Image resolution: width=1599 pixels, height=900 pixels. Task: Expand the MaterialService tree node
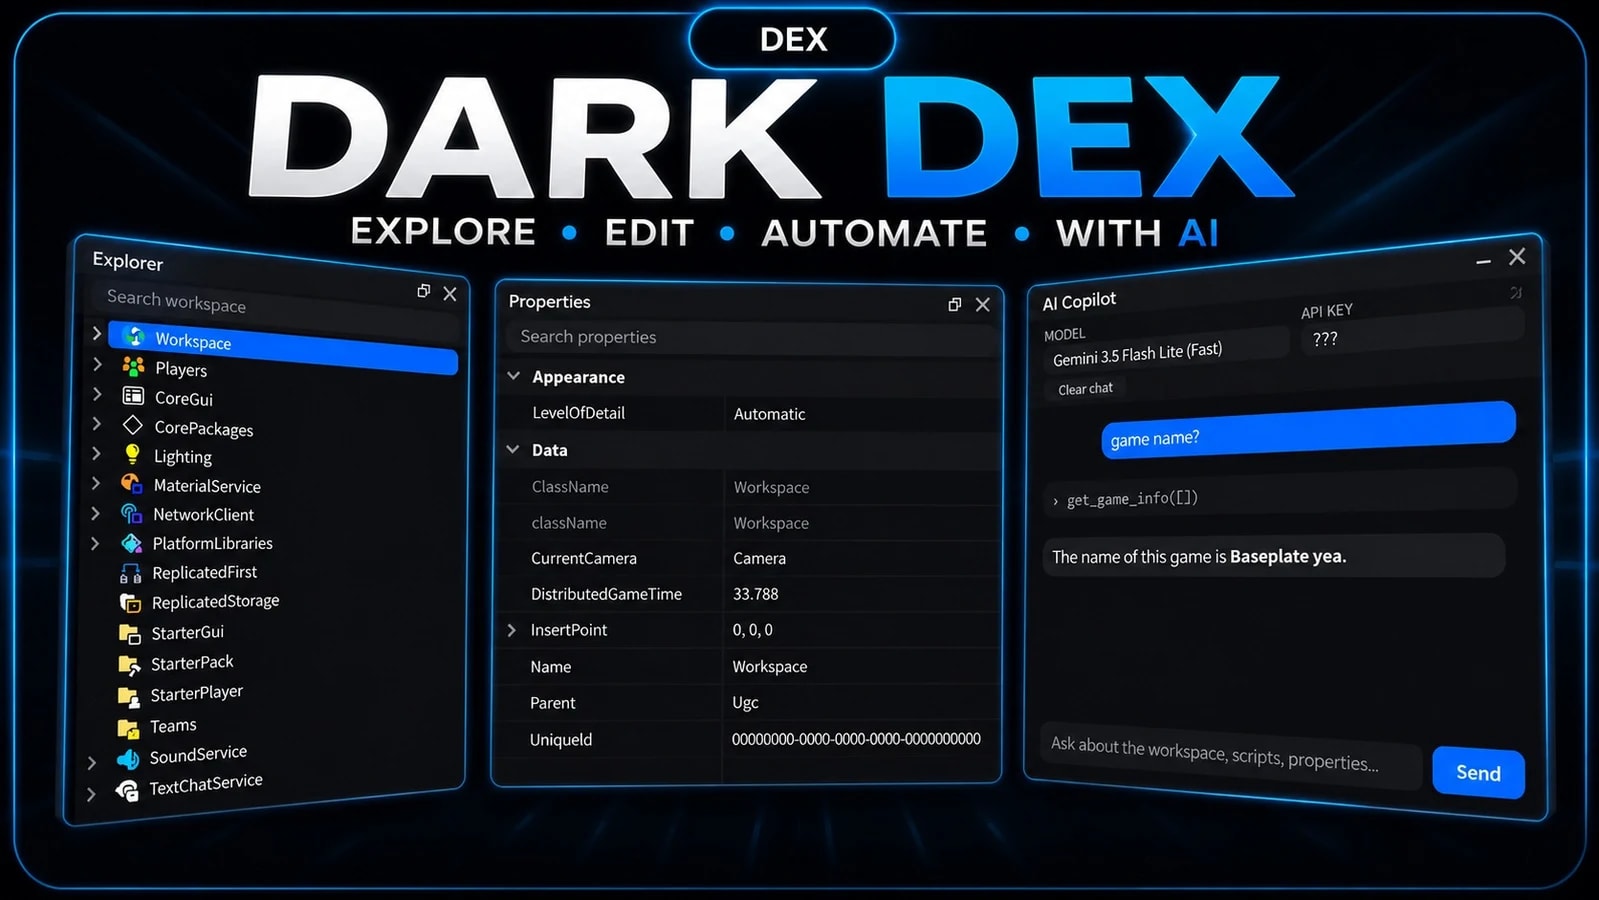point(96,483)
